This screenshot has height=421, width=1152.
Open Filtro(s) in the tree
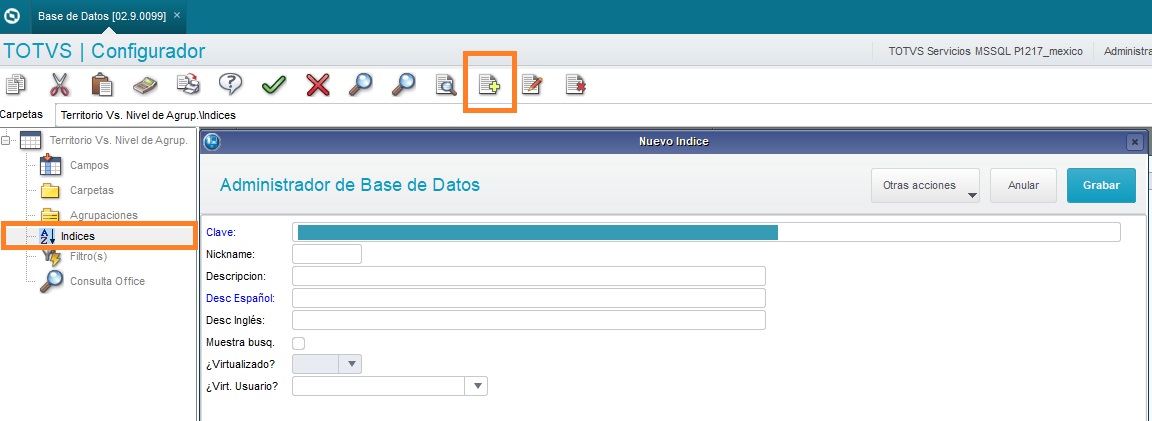(89, 257)
